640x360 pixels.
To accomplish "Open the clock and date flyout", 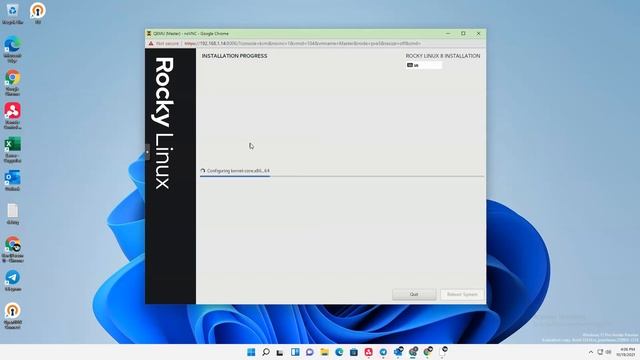I will point(627,352).
